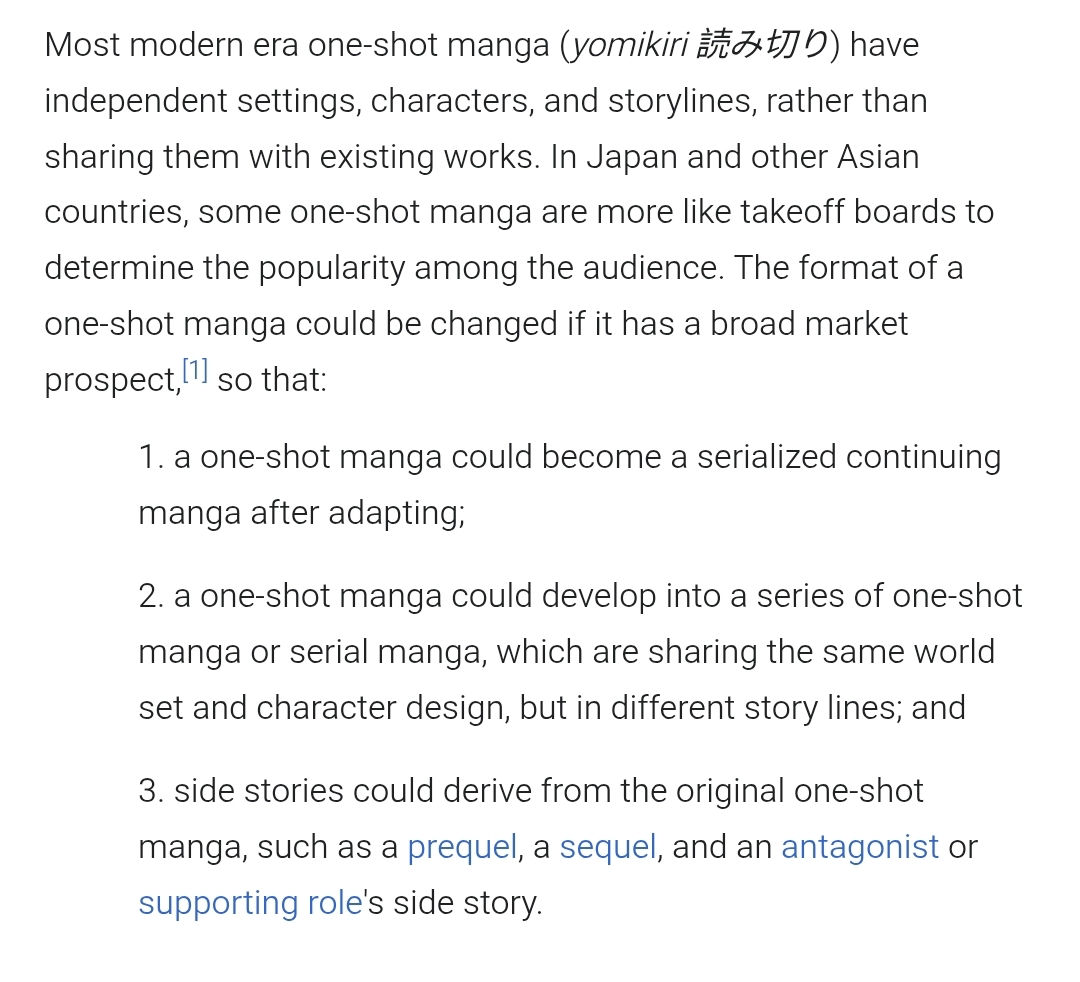Follow the "antagonist" link
1080x982 pixels.
coord(860,847)
